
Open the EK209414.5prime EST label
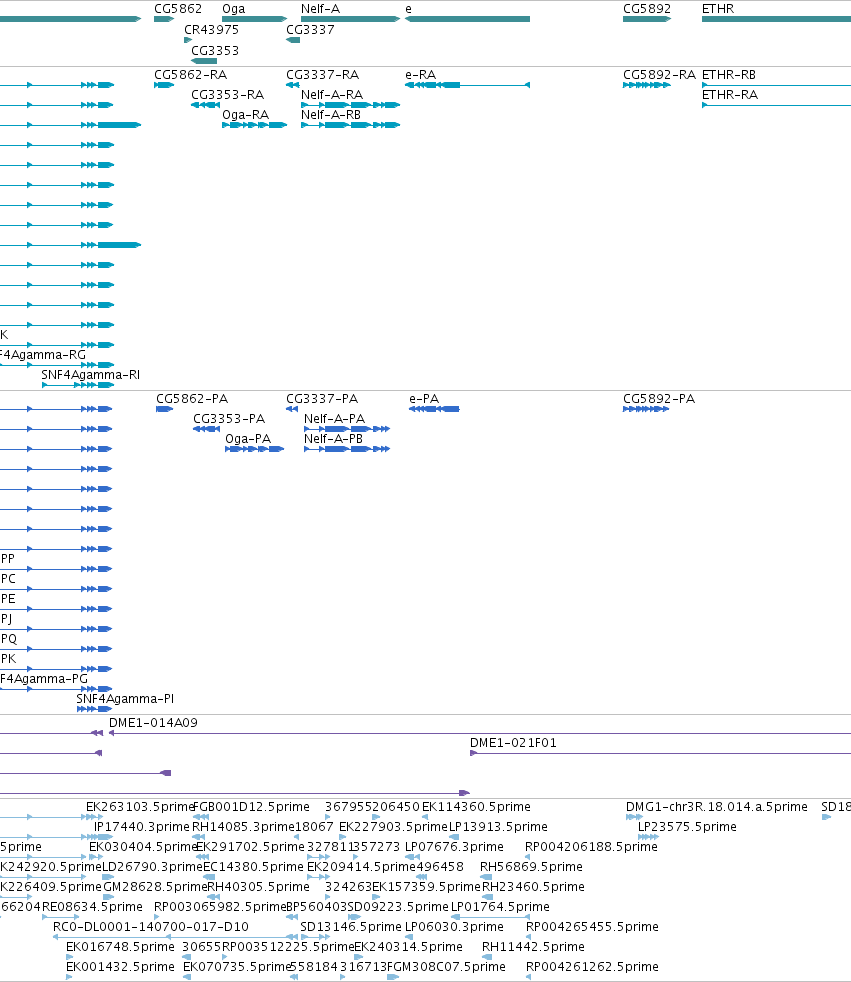pos(361,867)
